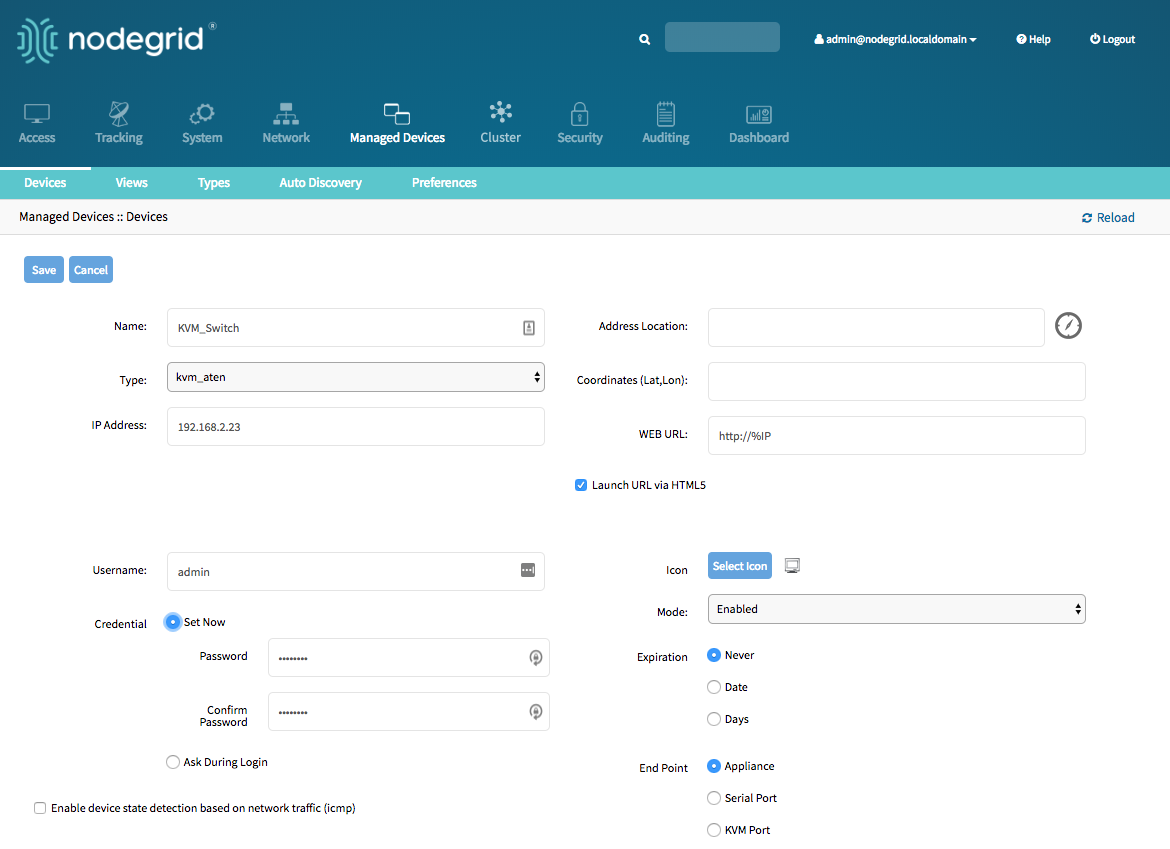The image size is (1170, 849).
Task: Select the Set Now credential option
Action: (x=172, y=622)
